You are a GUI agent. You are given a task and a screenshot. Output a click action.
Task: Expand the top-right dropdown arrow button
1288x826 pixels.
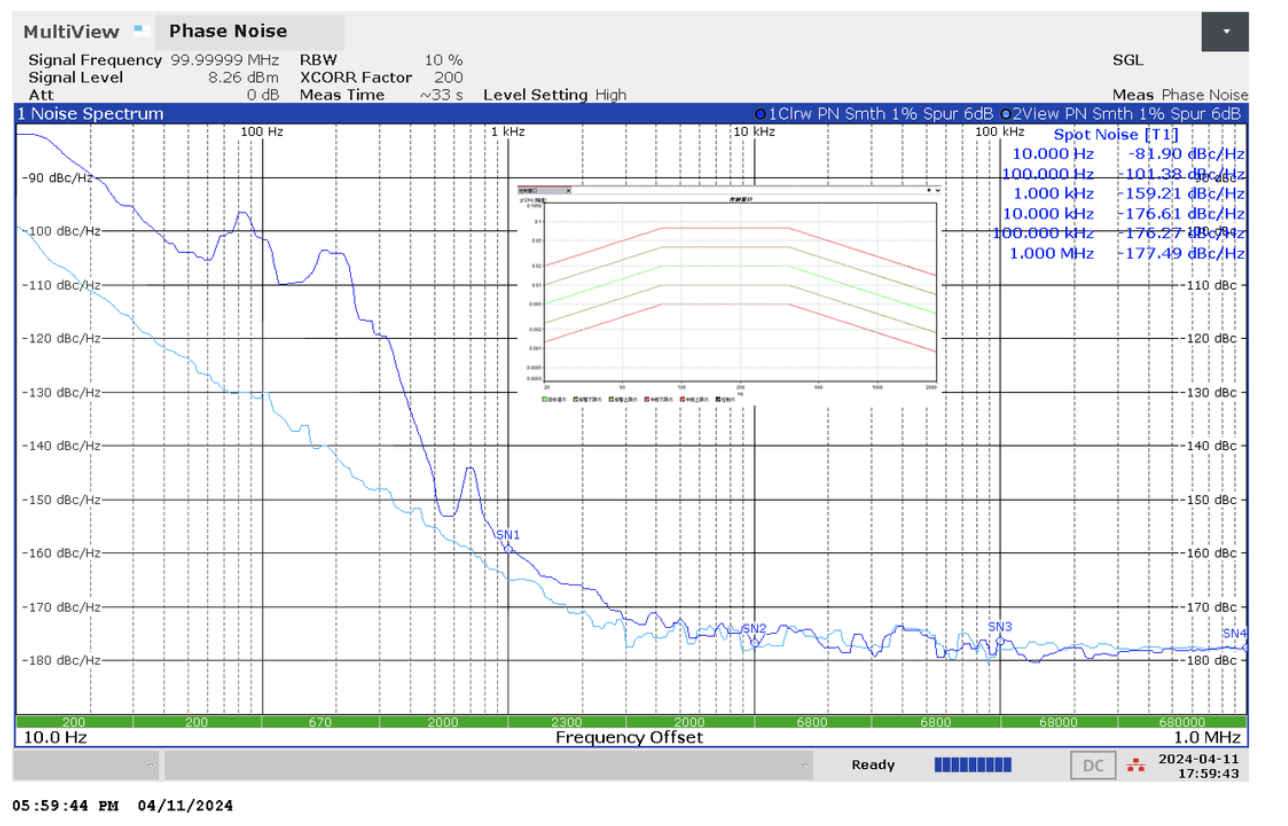[x=1225, y=32]
